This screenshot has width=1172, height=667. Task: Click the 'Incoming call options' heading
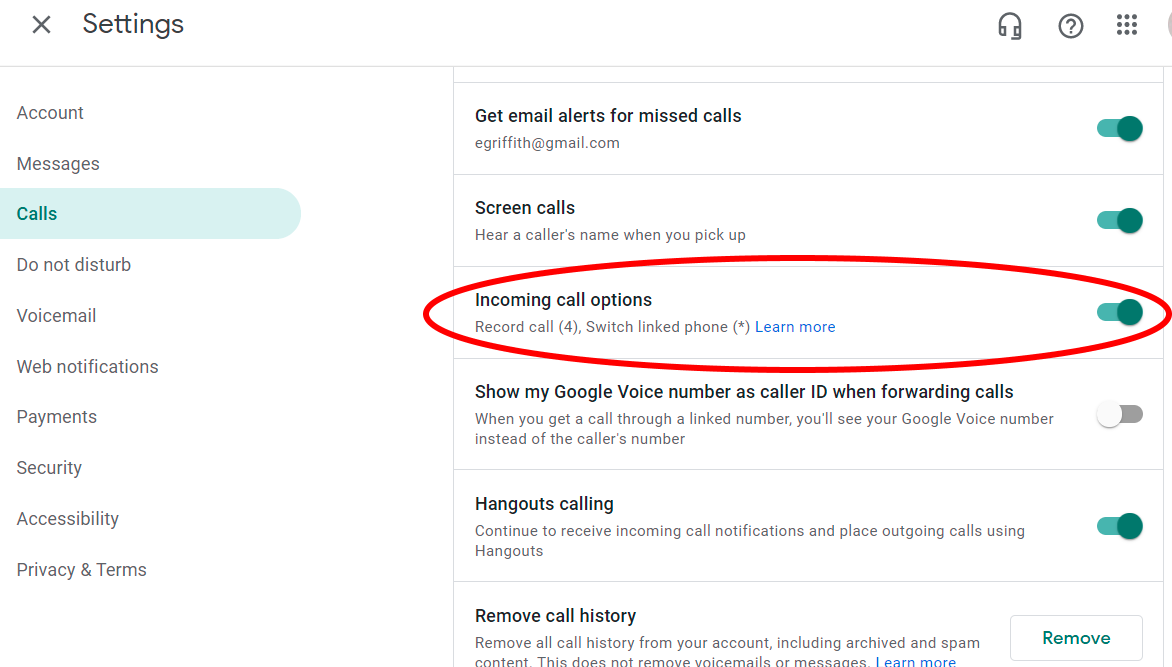[563, 300]
